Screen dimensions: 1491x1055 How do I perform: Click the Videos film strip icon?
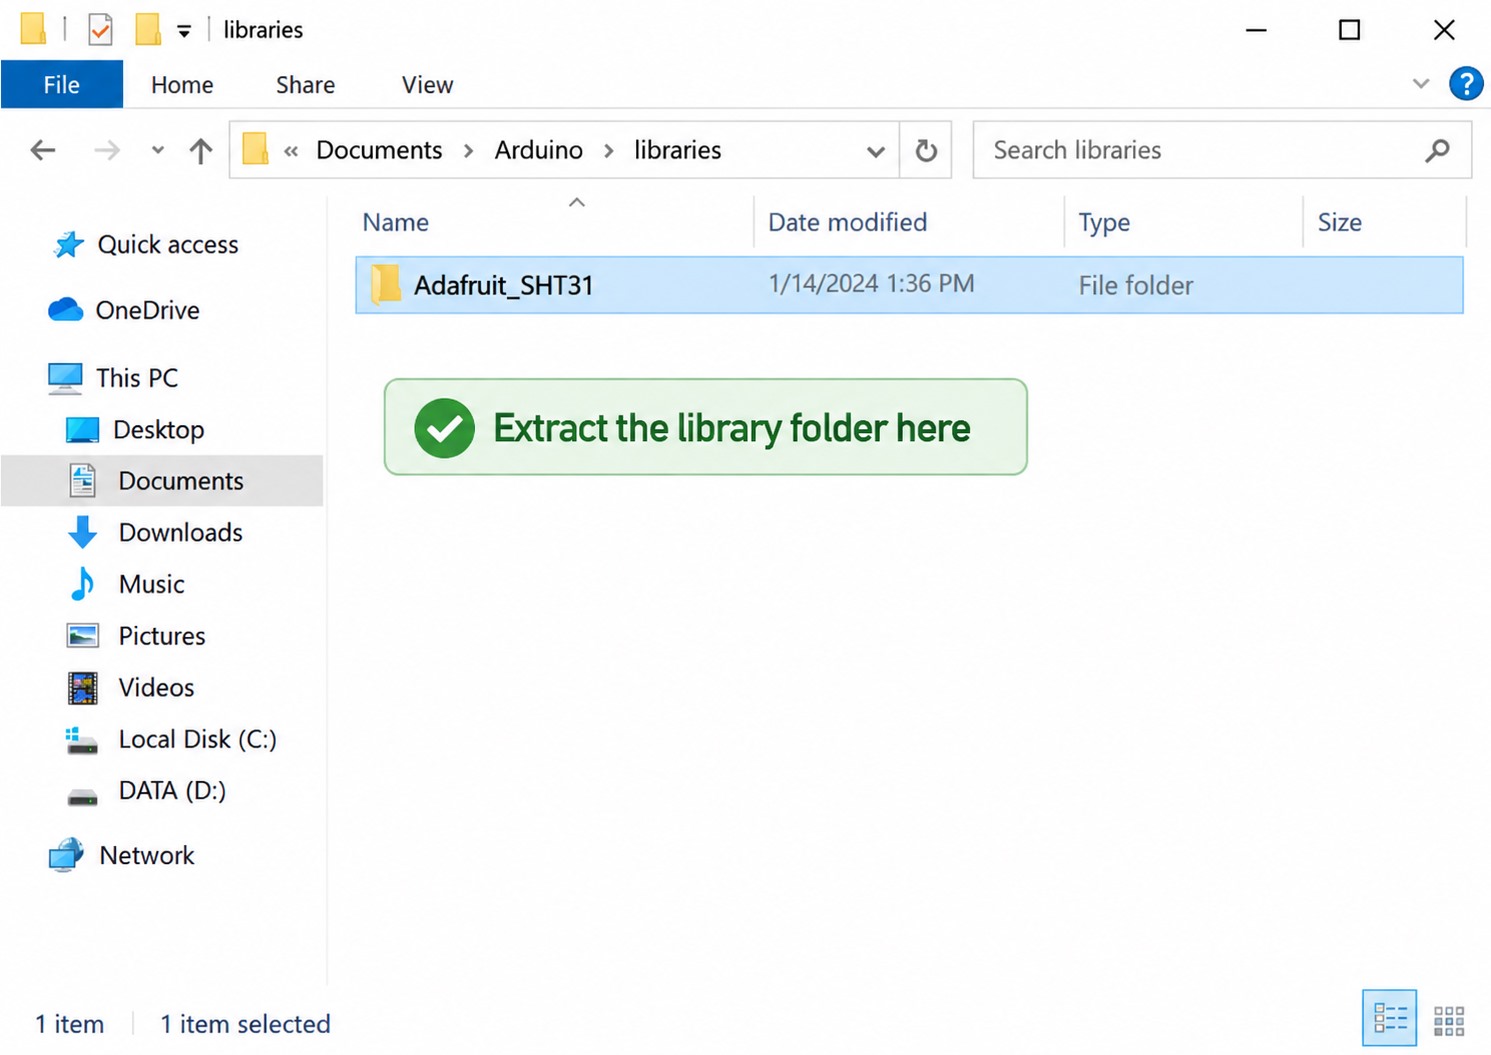(83, 688)
